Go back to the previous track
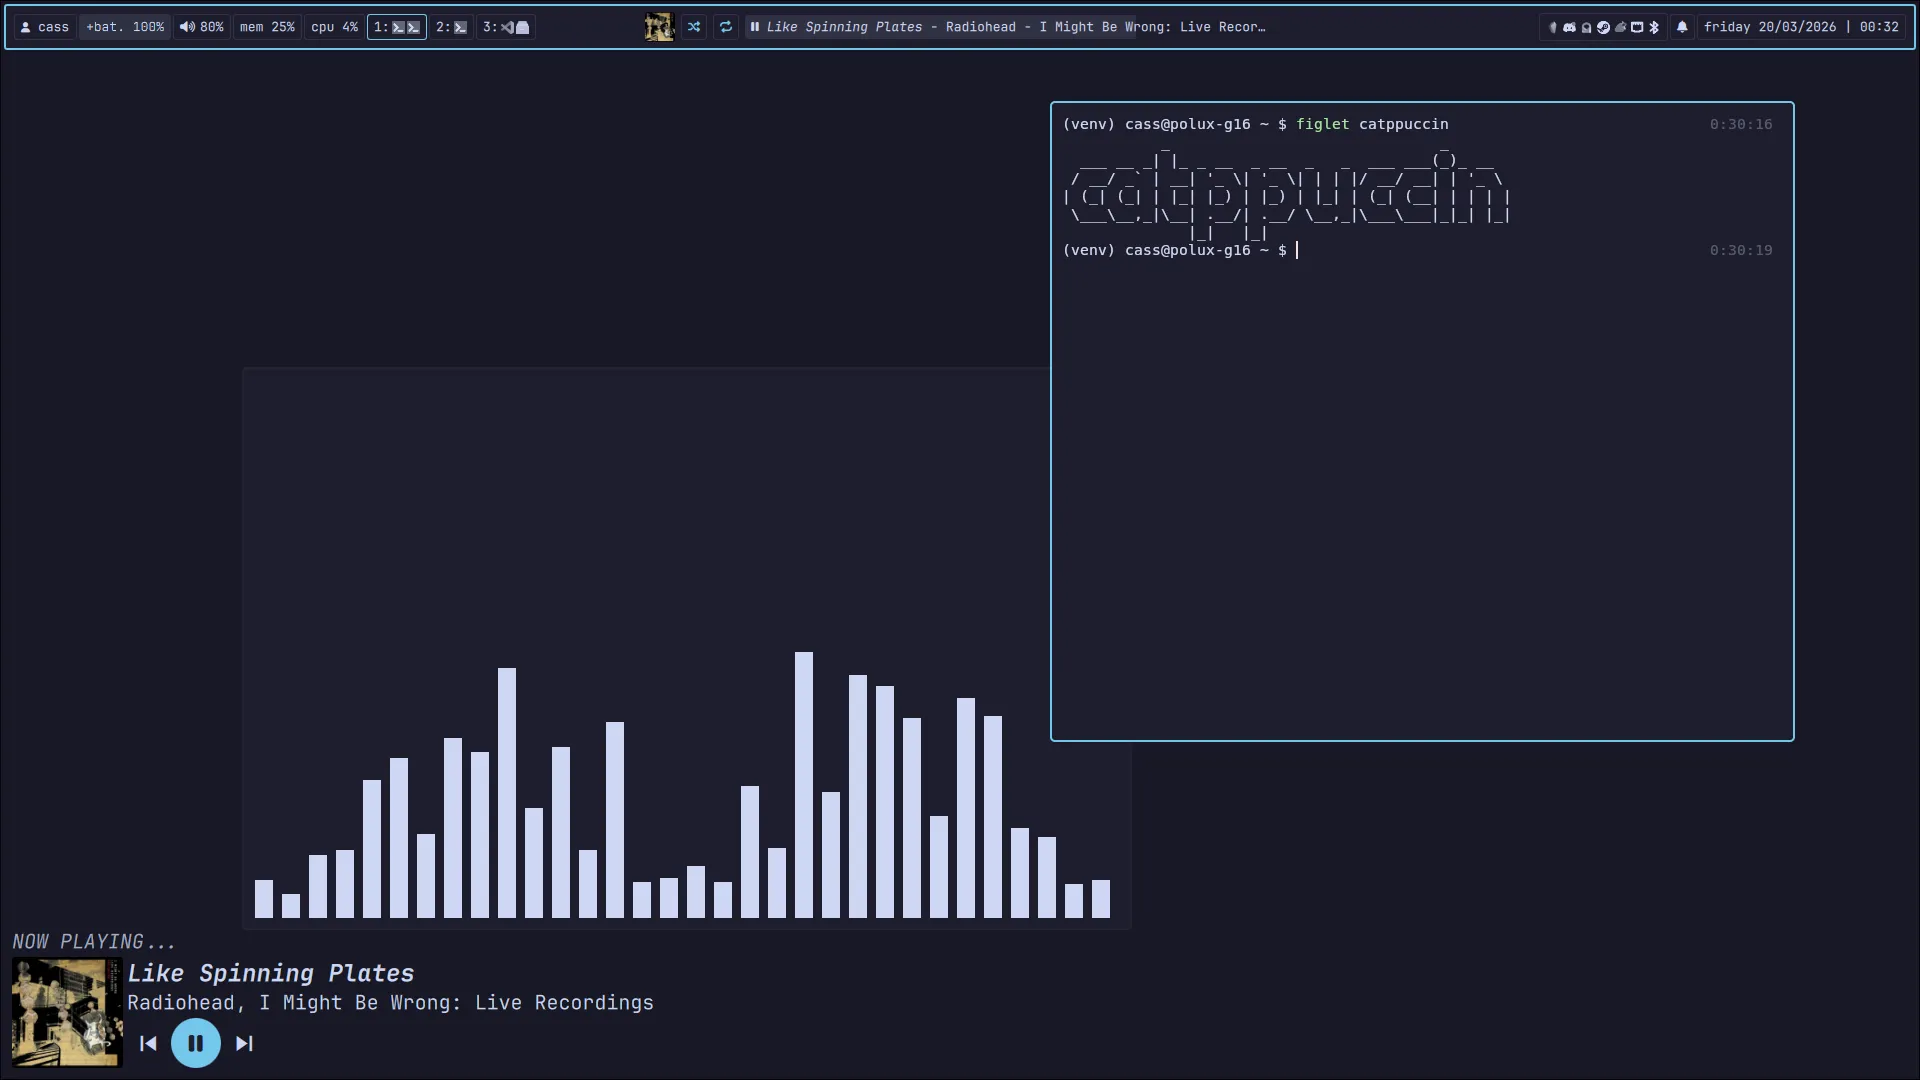 coord(148,1043)
